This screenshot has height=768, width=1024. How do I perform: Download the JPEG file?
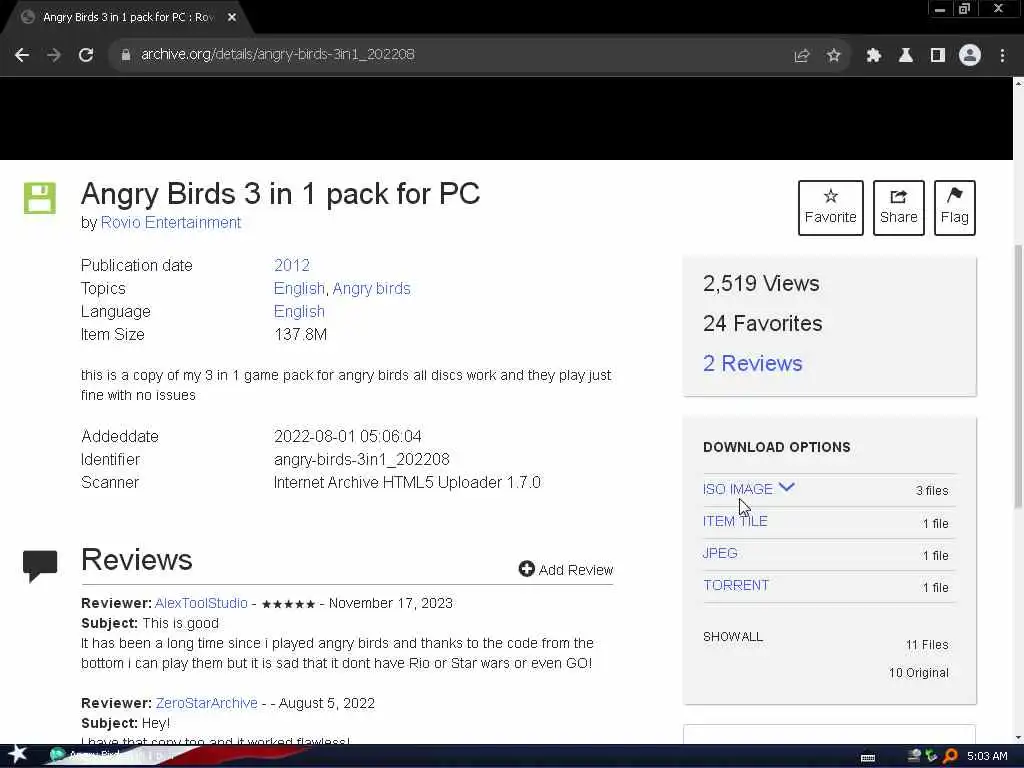click(720, 553)
